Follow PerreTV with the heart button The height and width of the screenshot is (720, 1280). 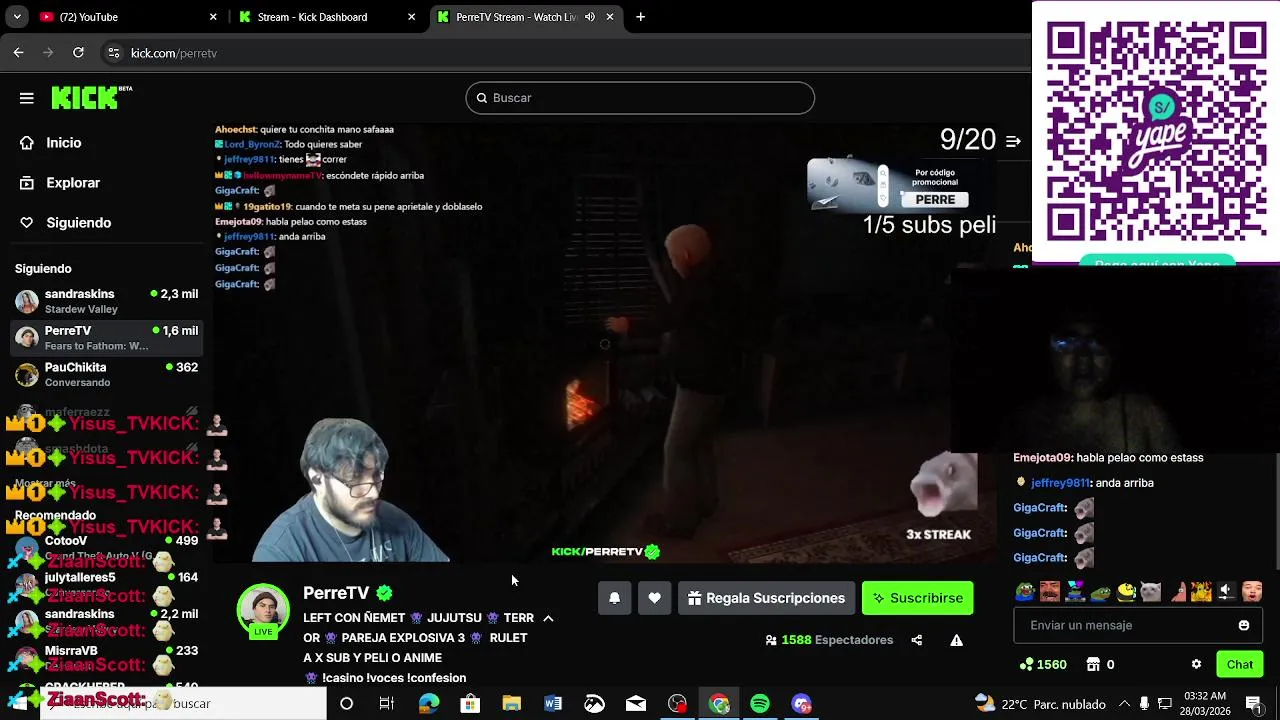click(654, 598)
